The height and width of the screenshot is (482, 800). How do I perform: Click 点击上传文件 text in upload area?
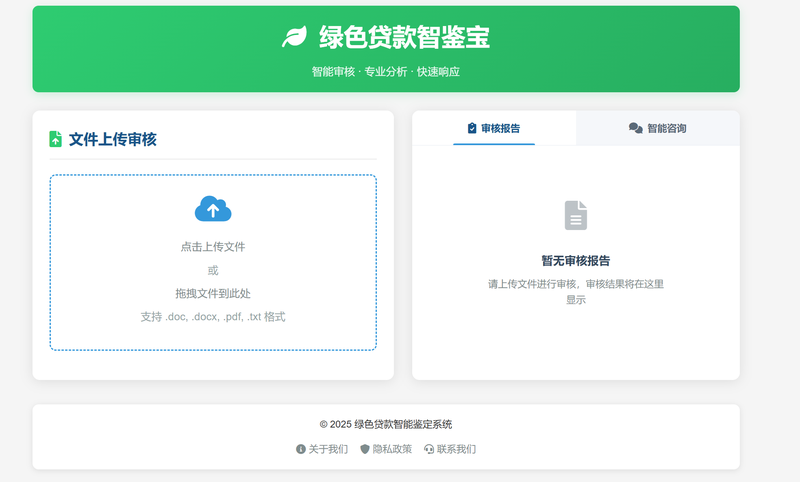pyautogui.click(x=213, y=247)
